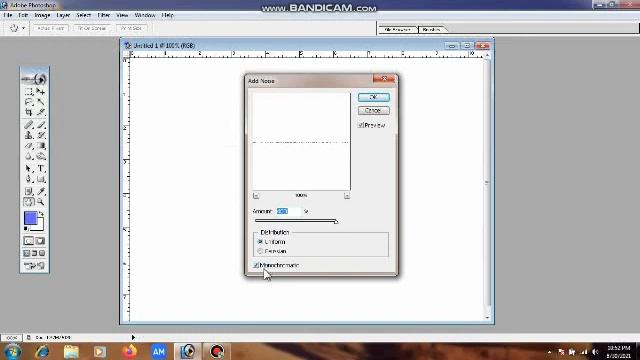
Task: Open the tool preset picker arrow
Action: click(x=24, y=28)
